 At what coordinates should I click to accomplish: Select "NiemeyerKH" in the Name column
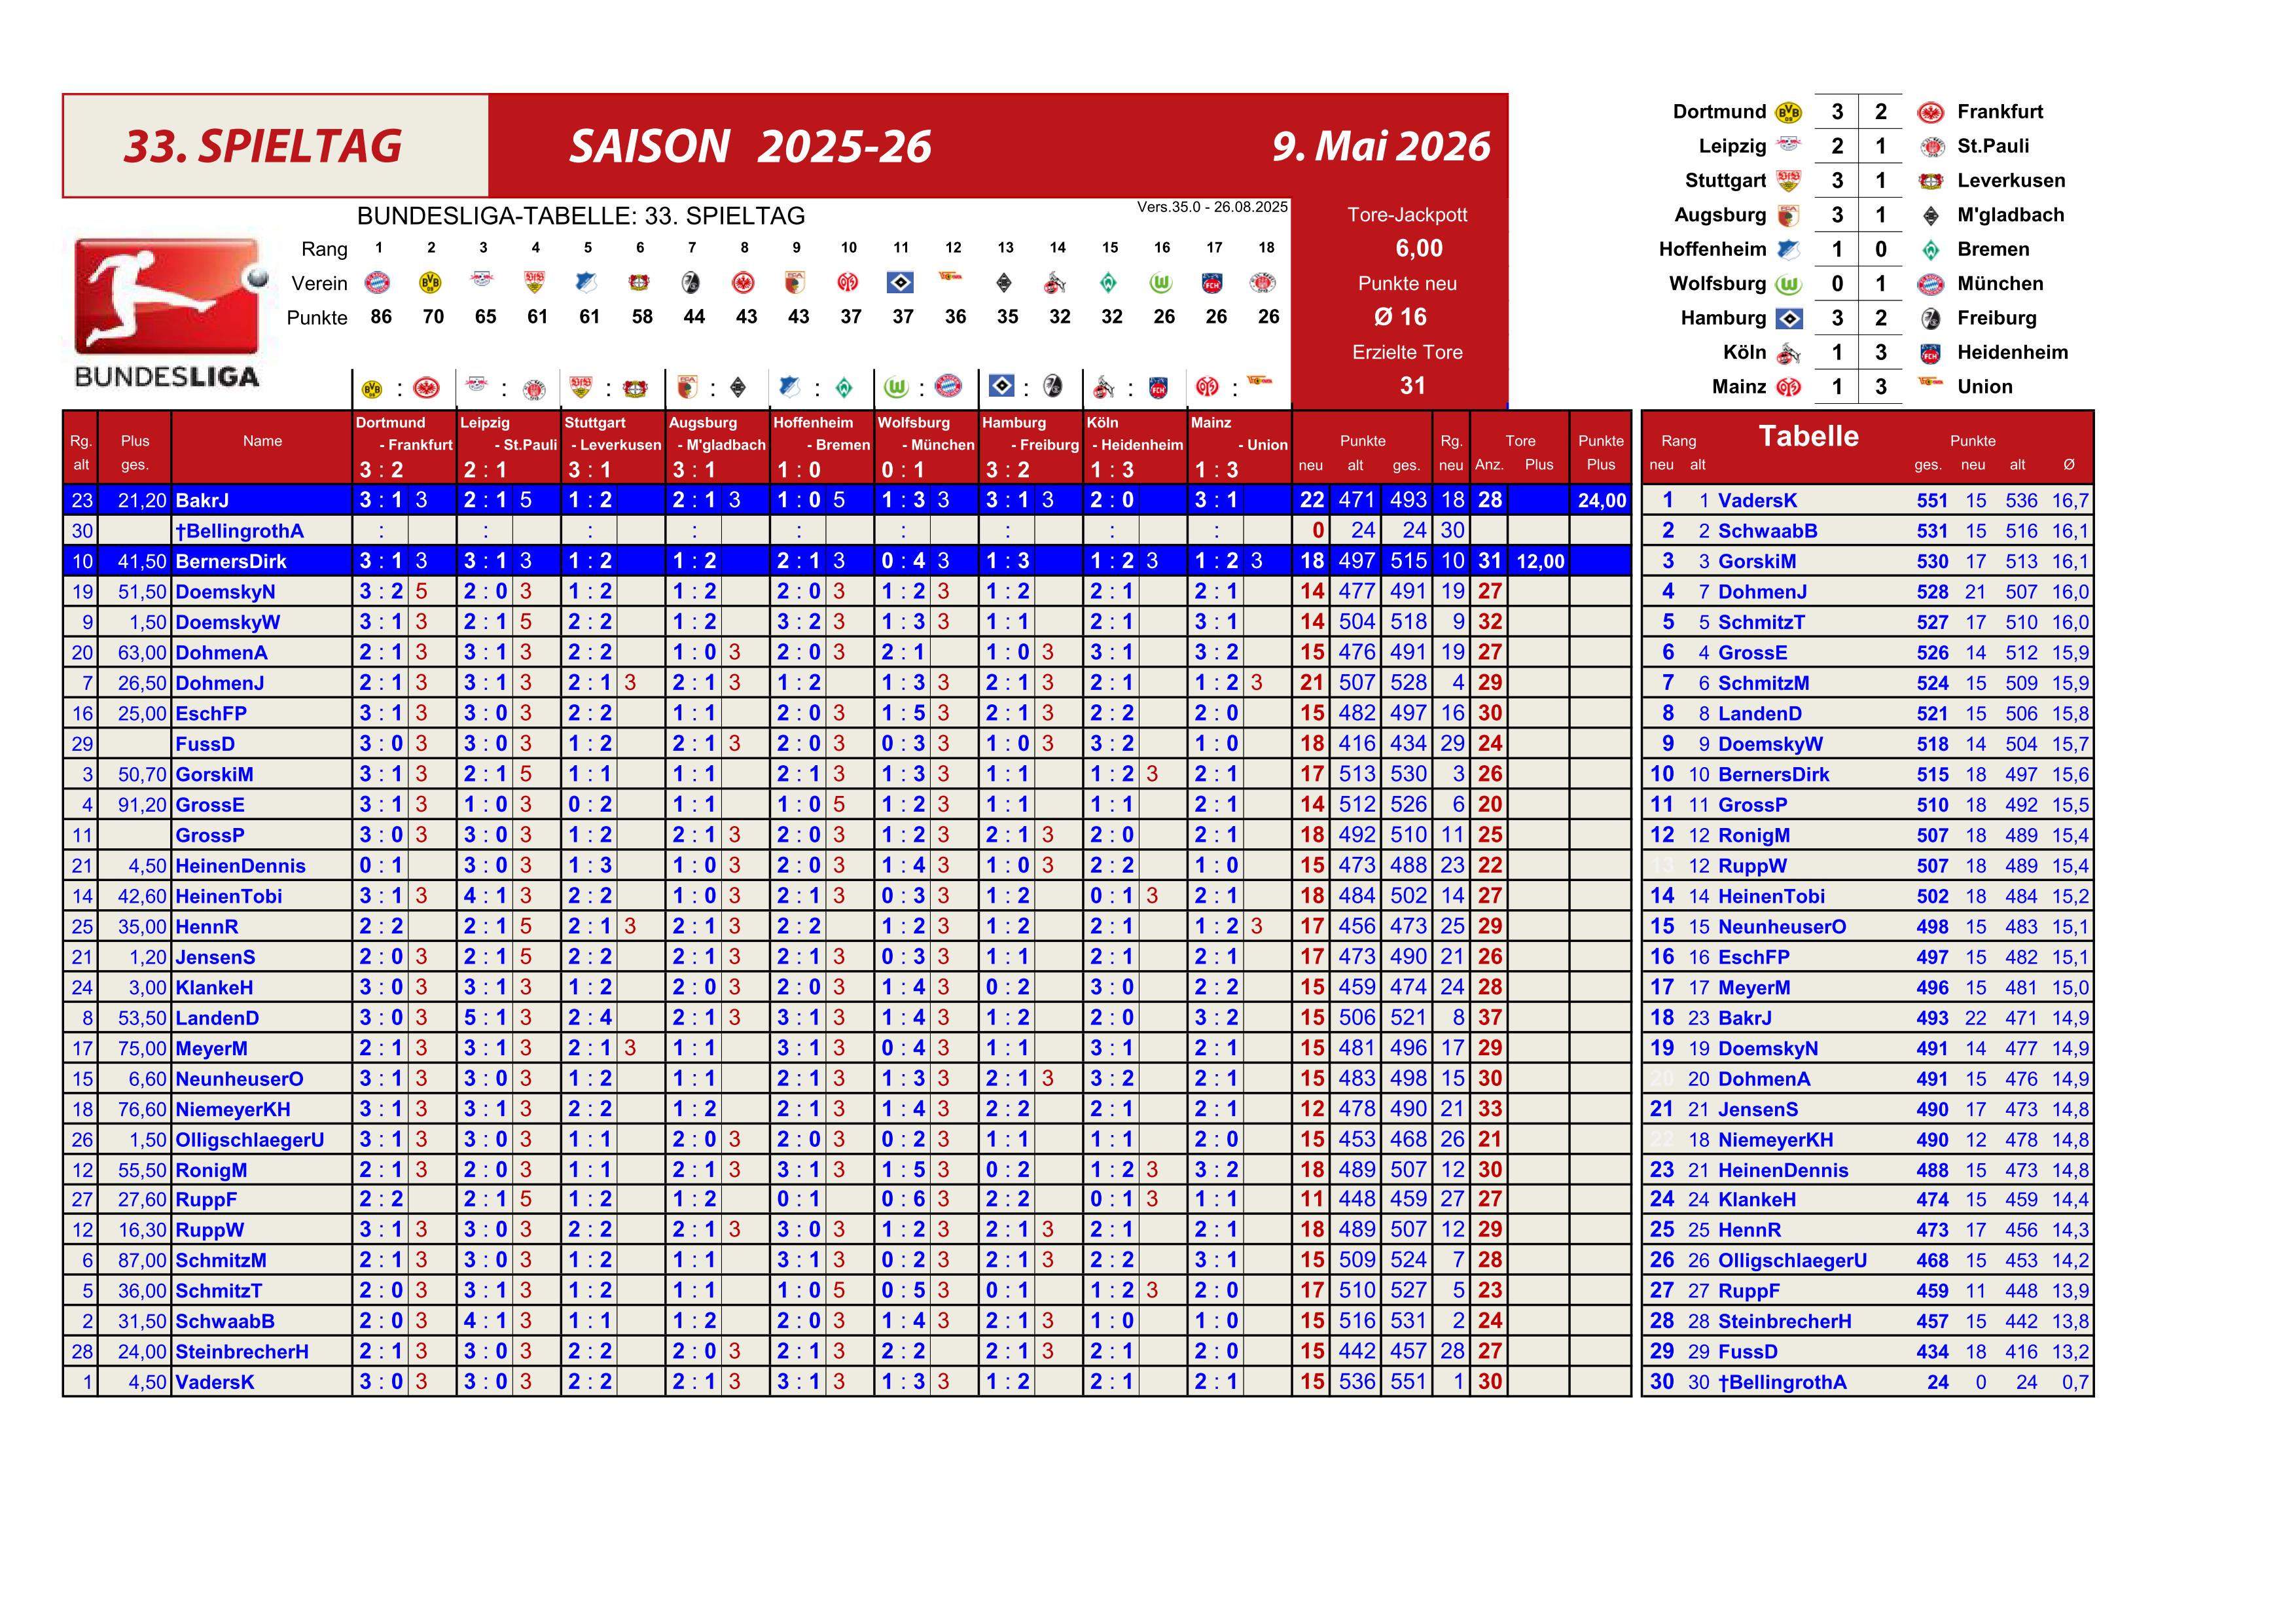tap(233, 1109)
